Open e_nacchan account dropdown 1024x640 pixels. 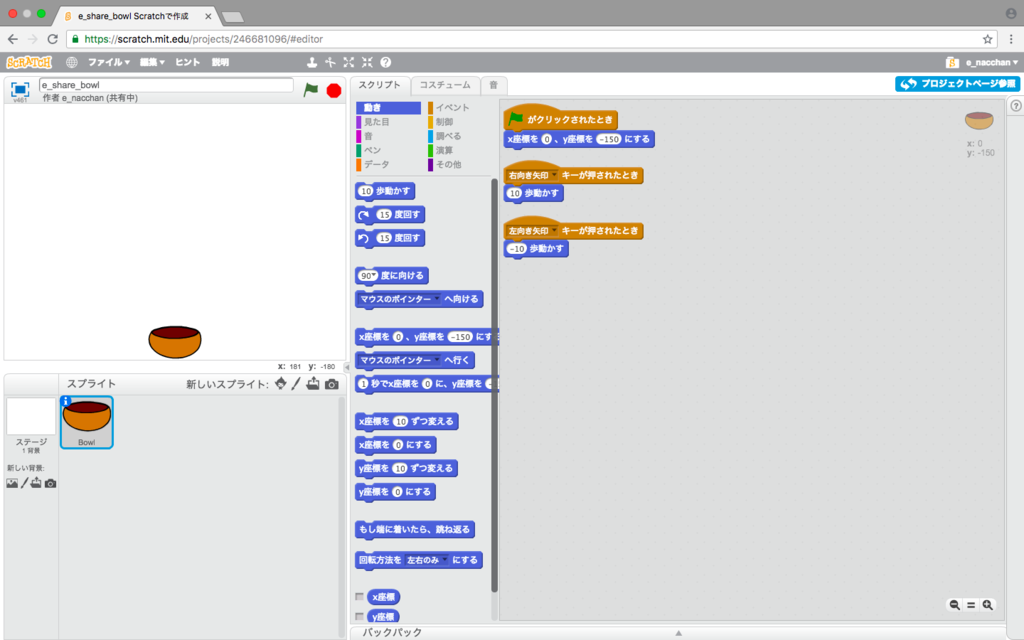pyautogui.click(x=991, y=63)
